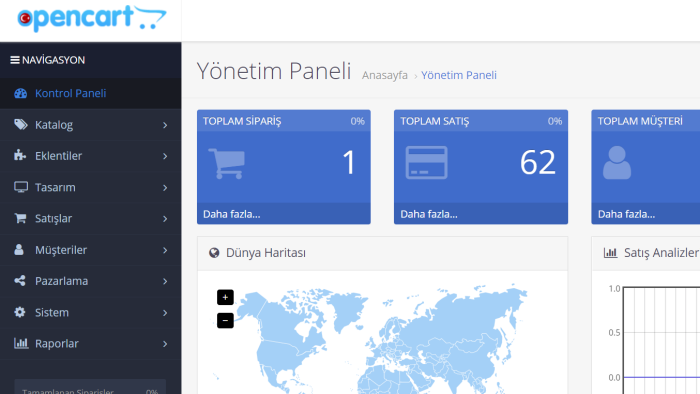Click the OpenCart logo
This screenshot has width=700, height=394.
pos(92,18)
